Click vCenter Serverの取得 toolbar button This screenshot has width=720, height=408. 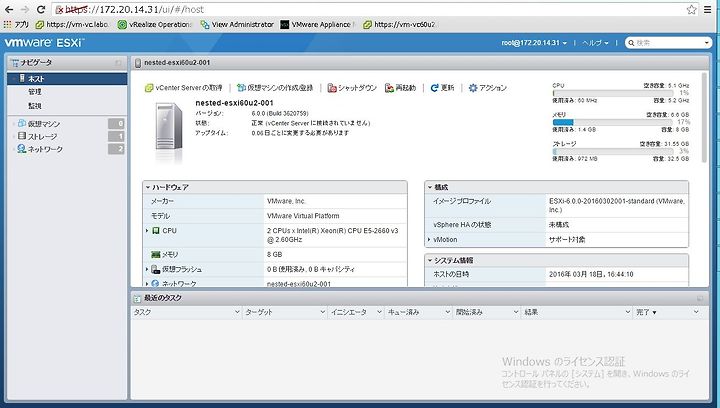183,88
